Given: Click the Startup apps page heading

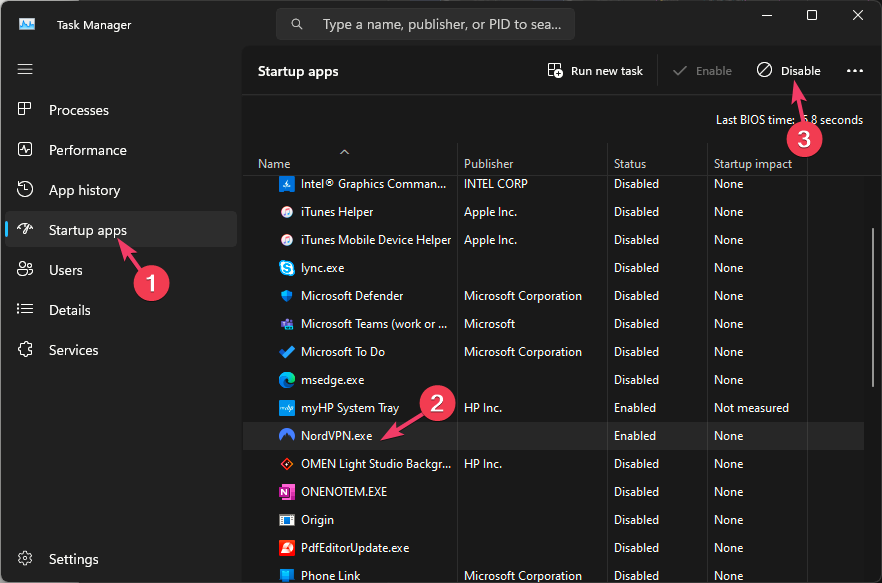Looking at the screenshot, I should click(x=298, y=71).
